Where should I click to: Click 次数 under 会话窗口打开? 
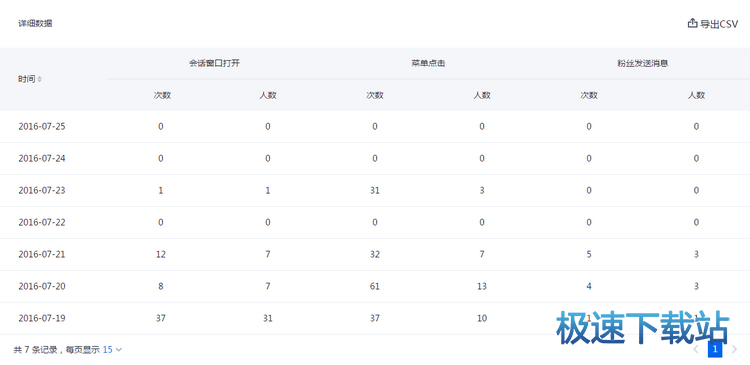(x=162, y=95)
